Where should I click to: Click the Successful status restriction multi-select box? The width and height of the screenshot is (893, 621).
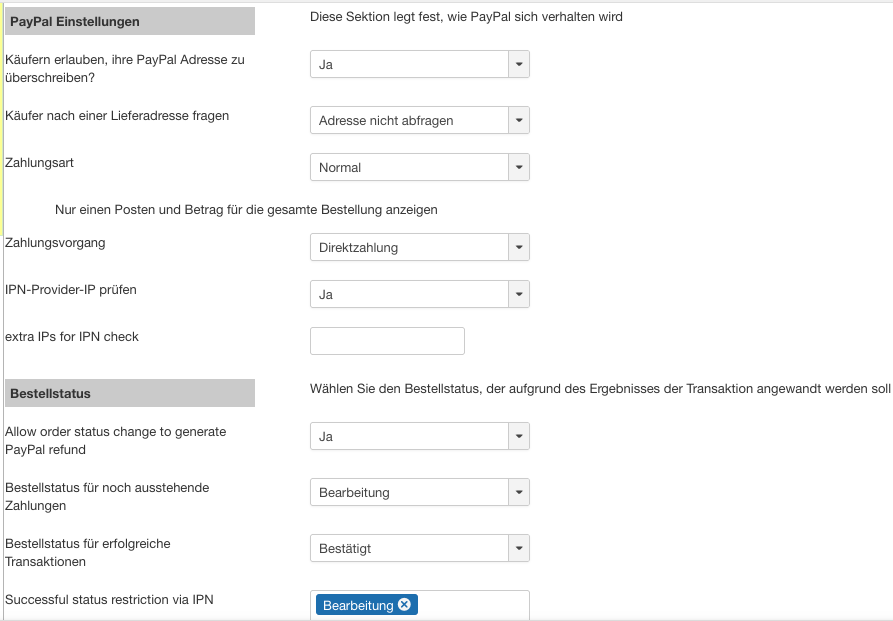click(470, 605)
